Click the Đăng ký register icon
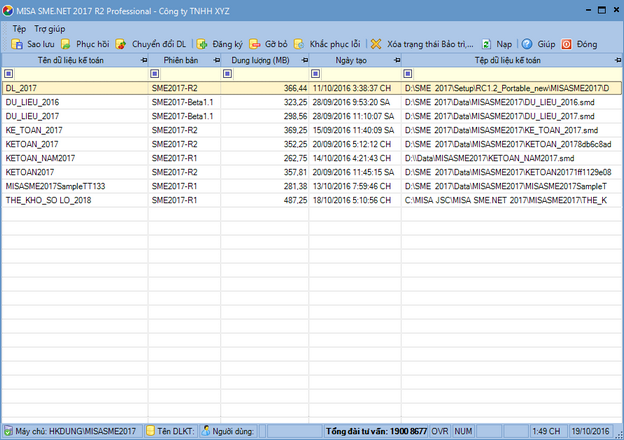This screenshot has height=440, width=624. coord(202,44)
